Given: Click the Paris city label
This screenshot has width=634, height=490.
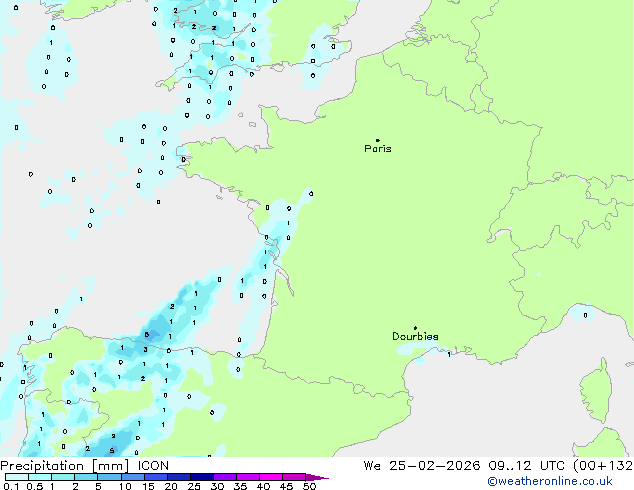Looking at the screenshot, I should click(x=378, y=149).
